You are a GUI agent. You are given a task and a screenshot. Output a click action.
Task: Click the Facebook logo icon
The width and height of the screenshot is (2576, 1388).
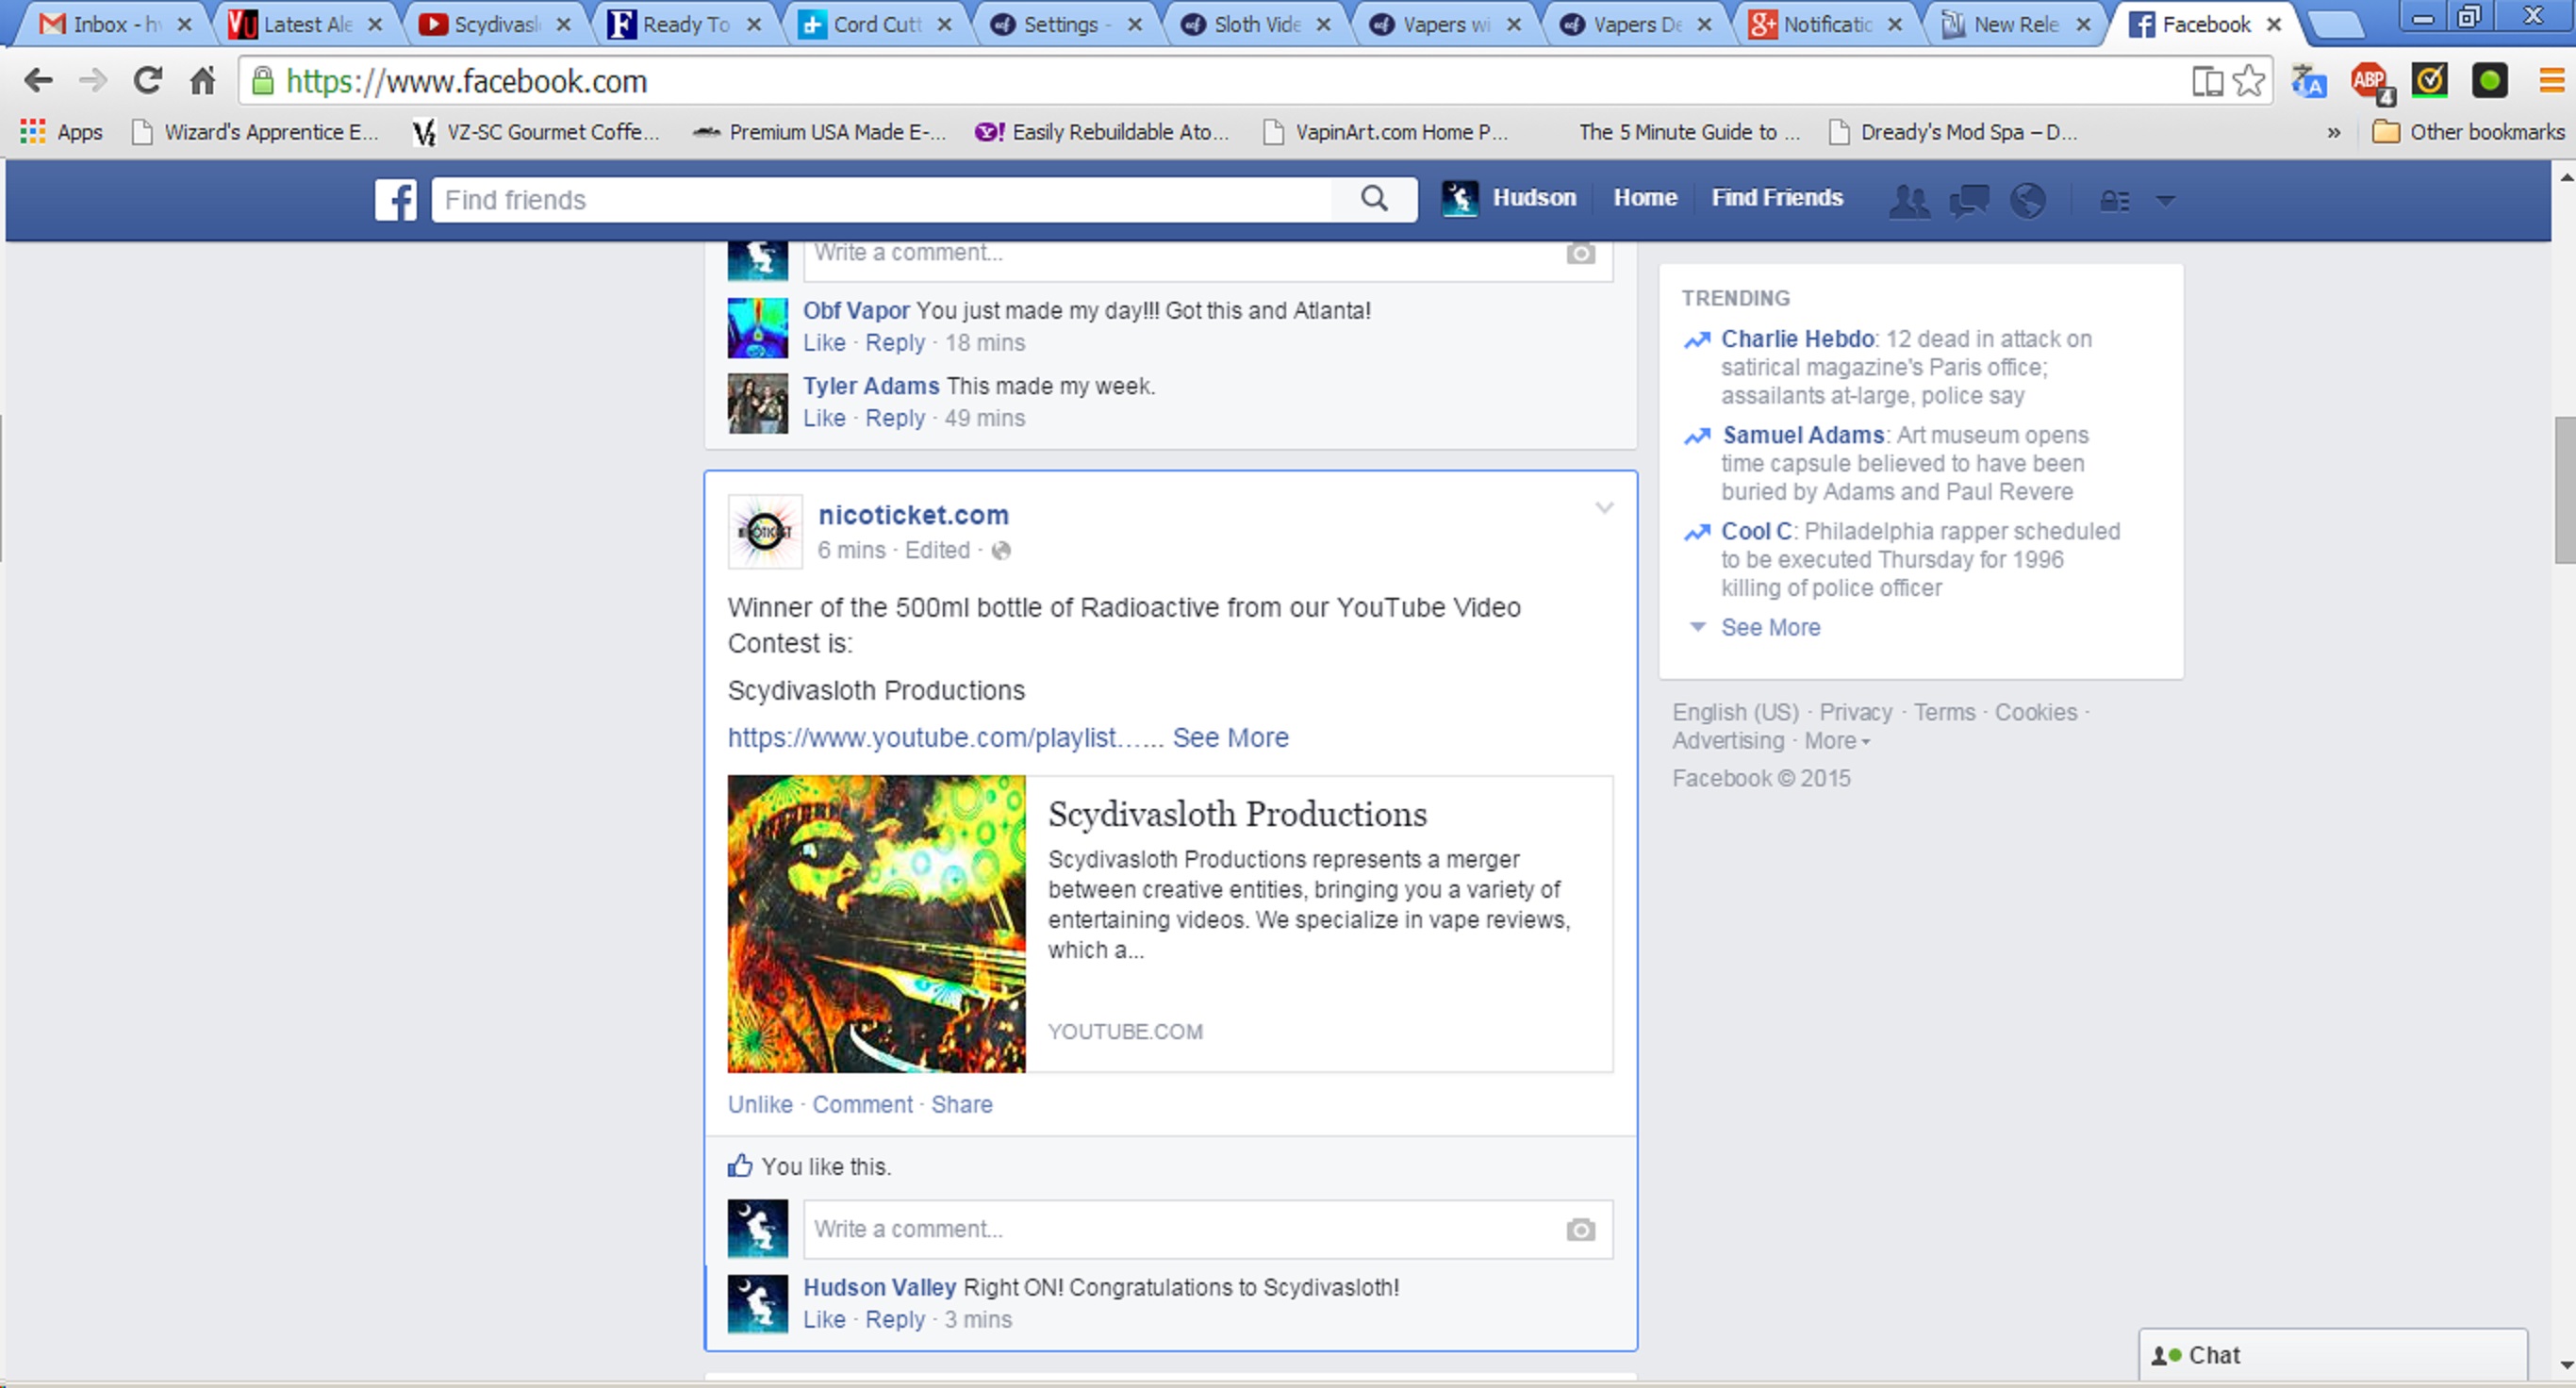click(x=396, y=200)
